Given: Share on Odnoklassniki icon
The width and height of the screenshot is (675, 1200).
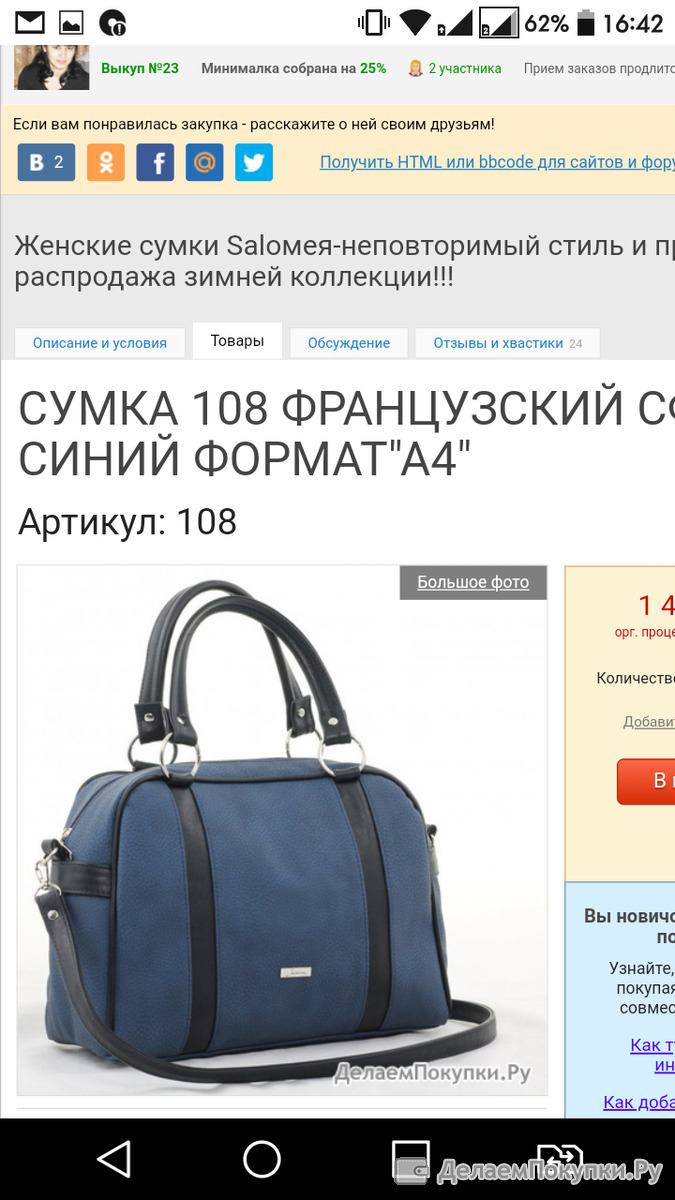Looking at the screenshot, I should click(x=106, y=162).
